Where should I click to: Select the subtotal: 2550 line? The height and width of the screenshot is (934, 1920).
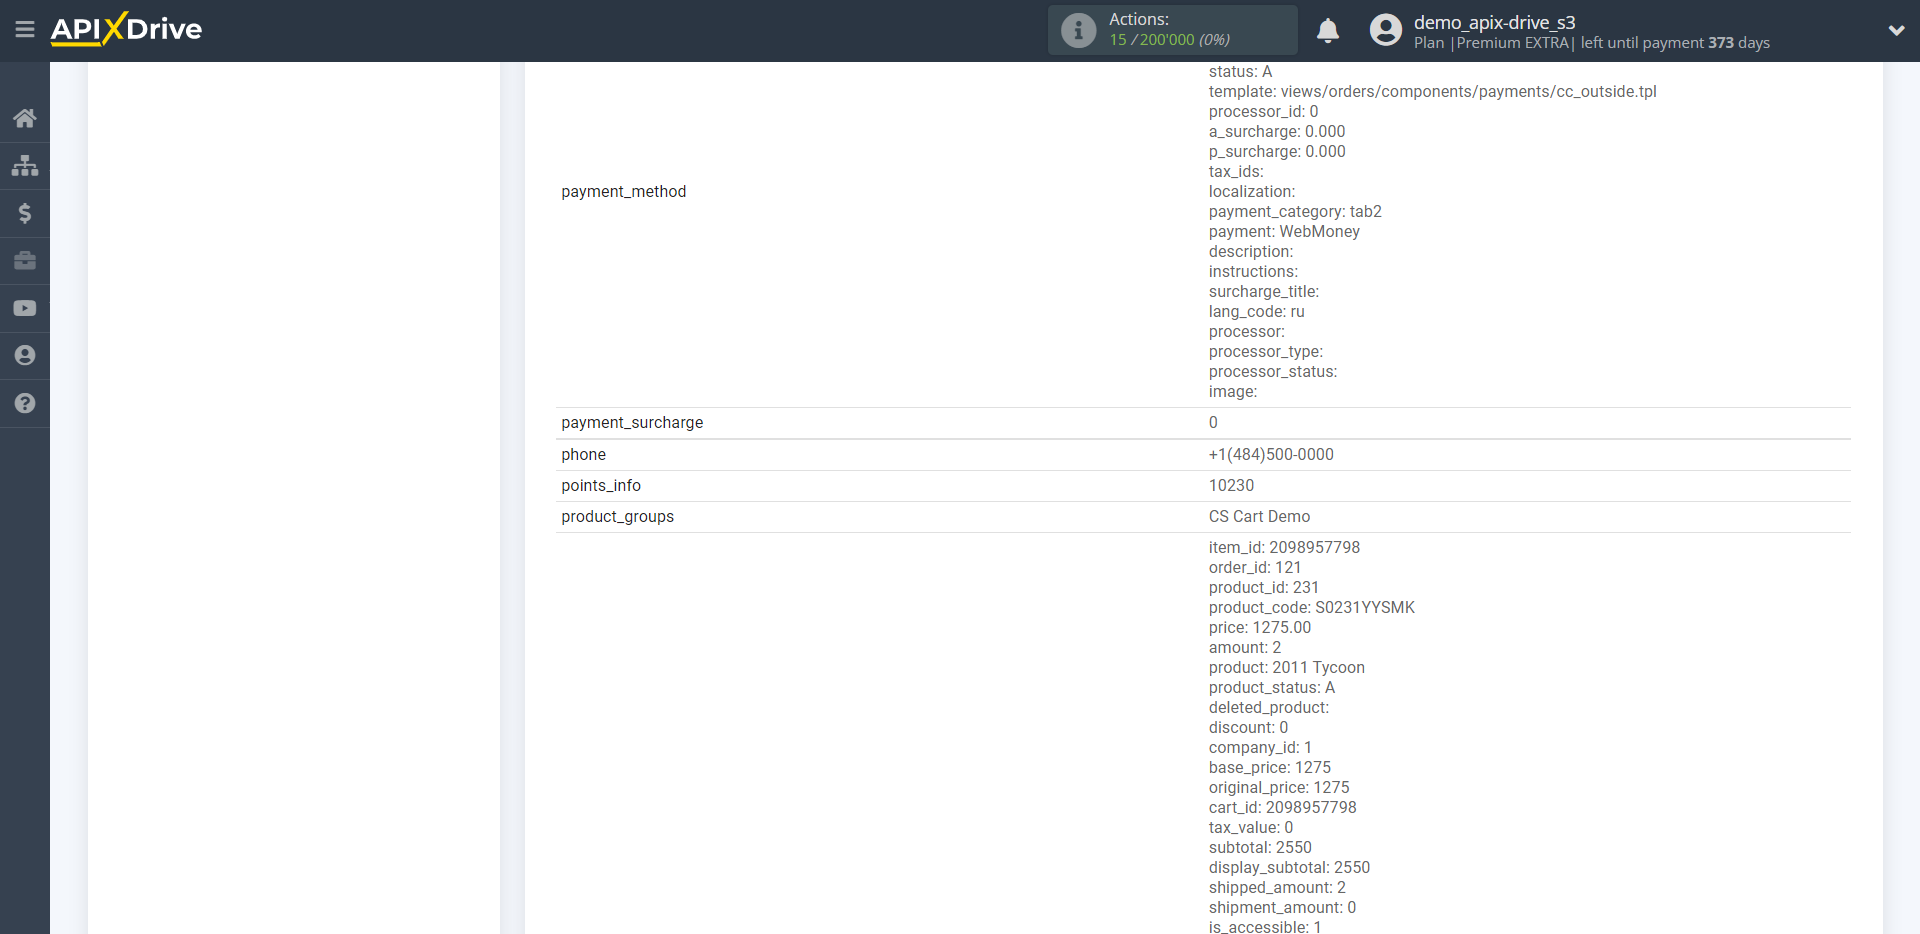tap(1260, 847)
